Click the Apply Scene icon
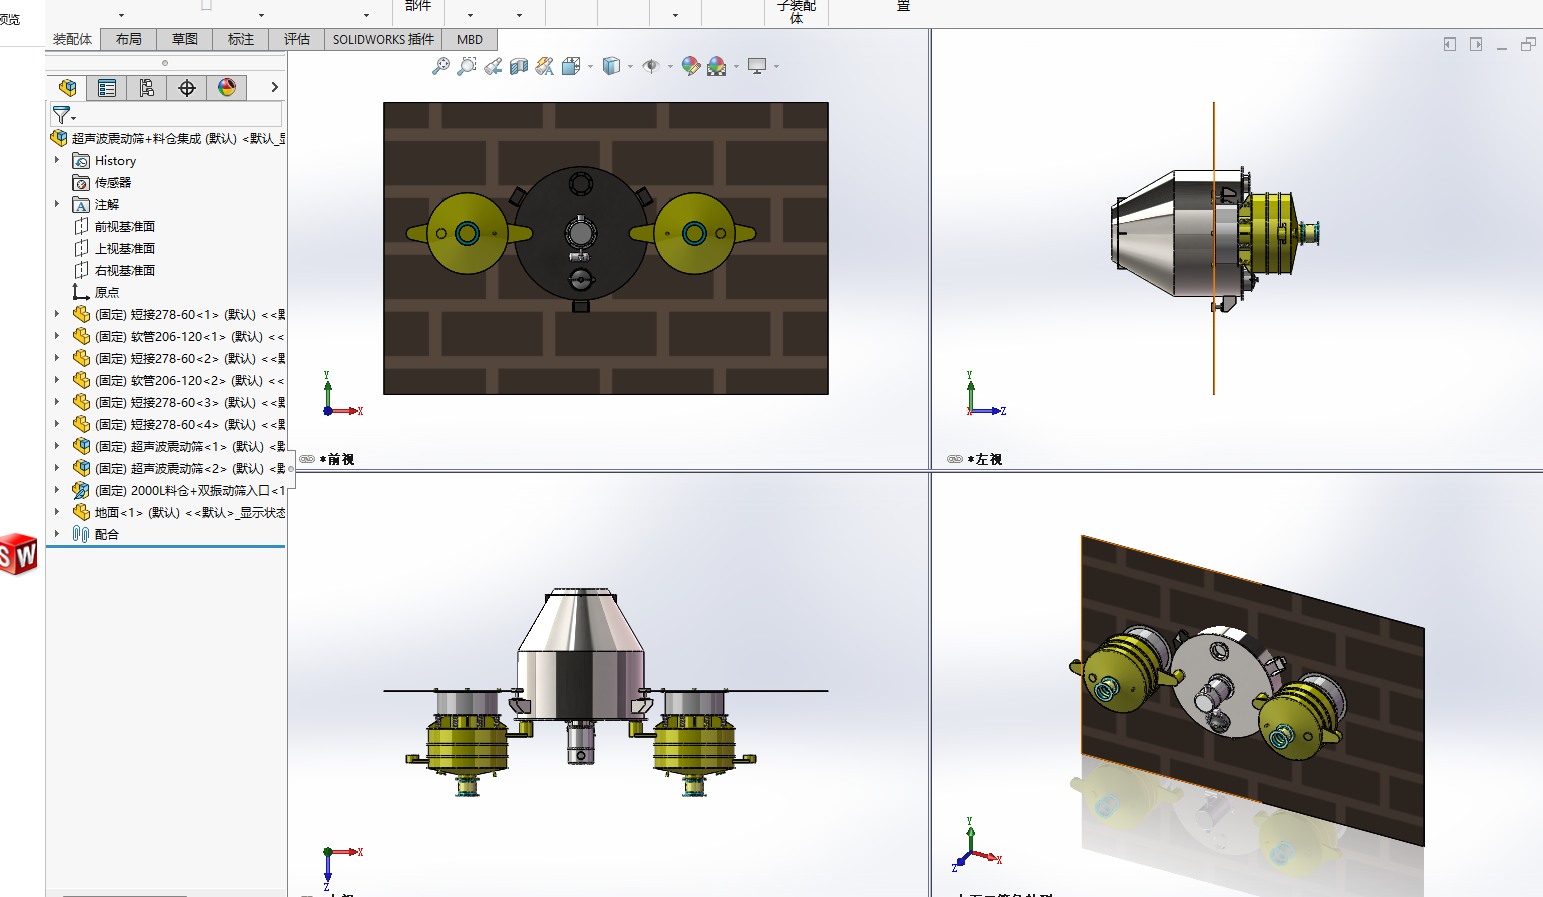 (x=716, y=66)
